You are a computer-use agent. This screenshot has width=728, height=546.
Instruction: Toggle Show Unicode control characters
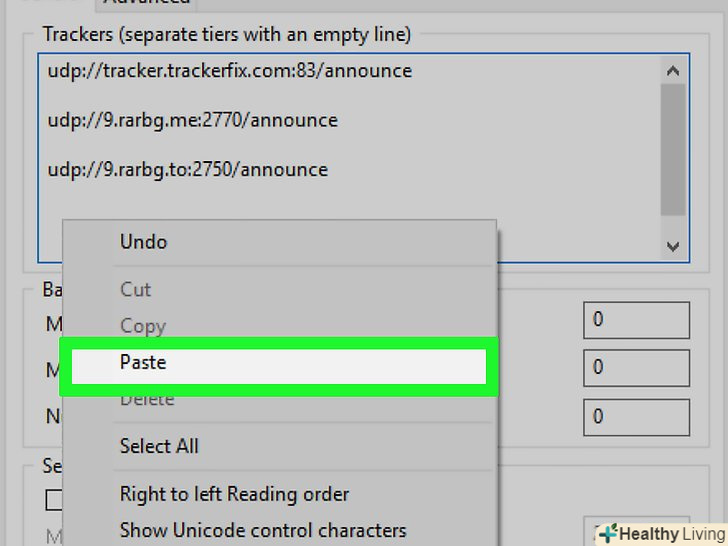[262, 530]
